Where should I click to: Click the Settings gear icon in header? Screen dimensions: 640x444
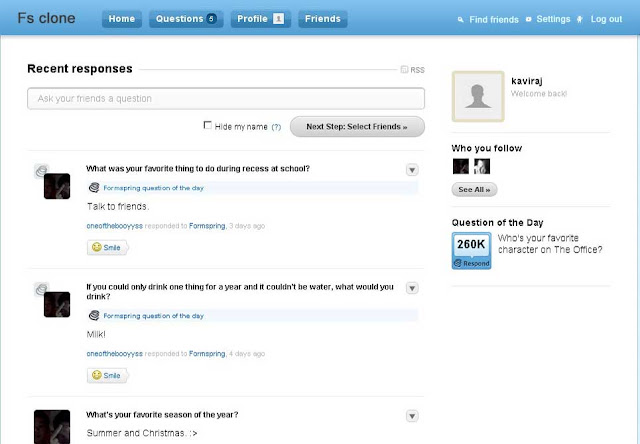pos(529,19)
